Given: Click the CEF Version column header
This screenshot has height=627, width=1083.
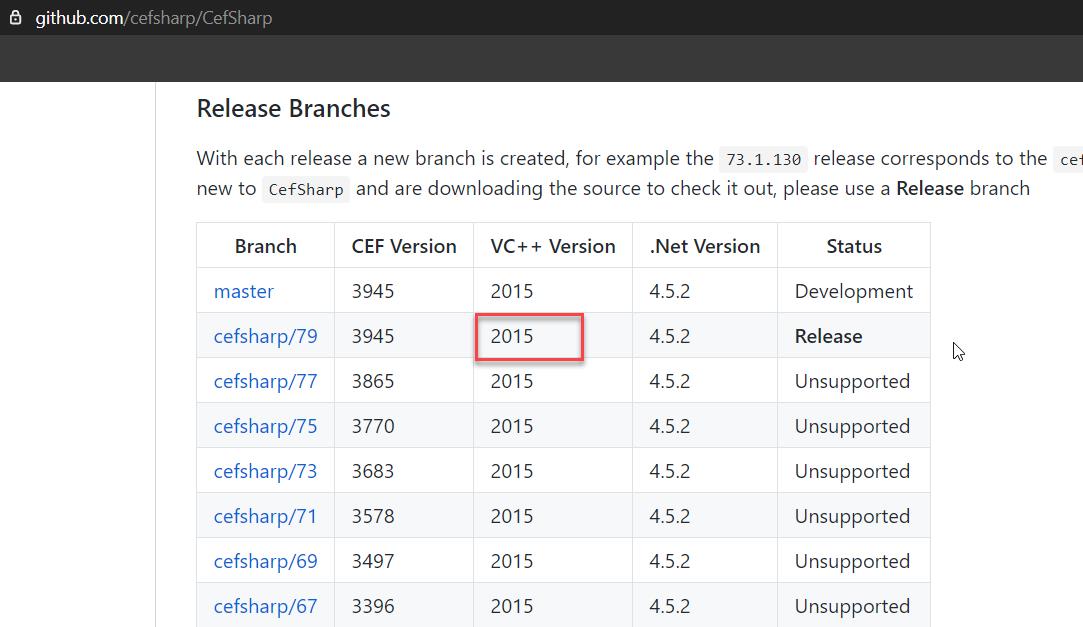Looking at the screenshot, I should (x=403, y=245).
